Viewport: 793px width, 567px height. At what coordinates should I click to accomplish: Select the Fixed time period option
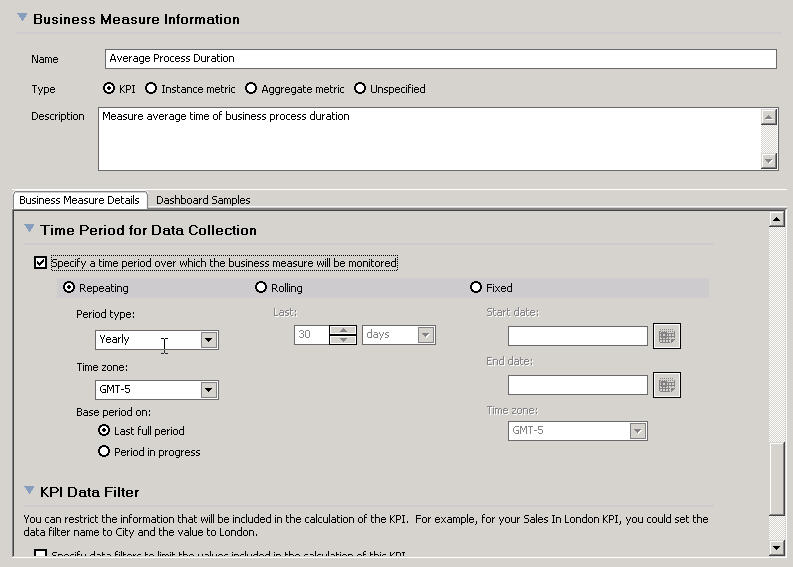click(x=476, y=288)
